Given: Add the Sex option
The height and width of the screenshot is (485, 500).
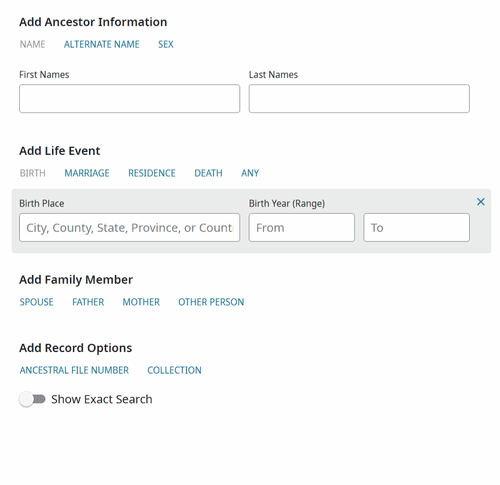Looking at the screenshot, I should click(166, 44).
